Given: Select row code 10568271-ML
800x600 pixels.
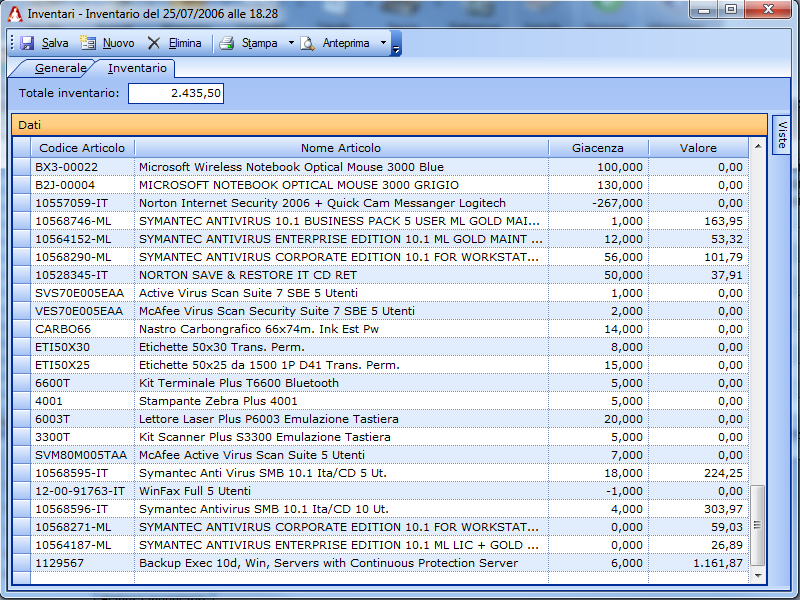Looking at the screenshot, I should (73, 527).
